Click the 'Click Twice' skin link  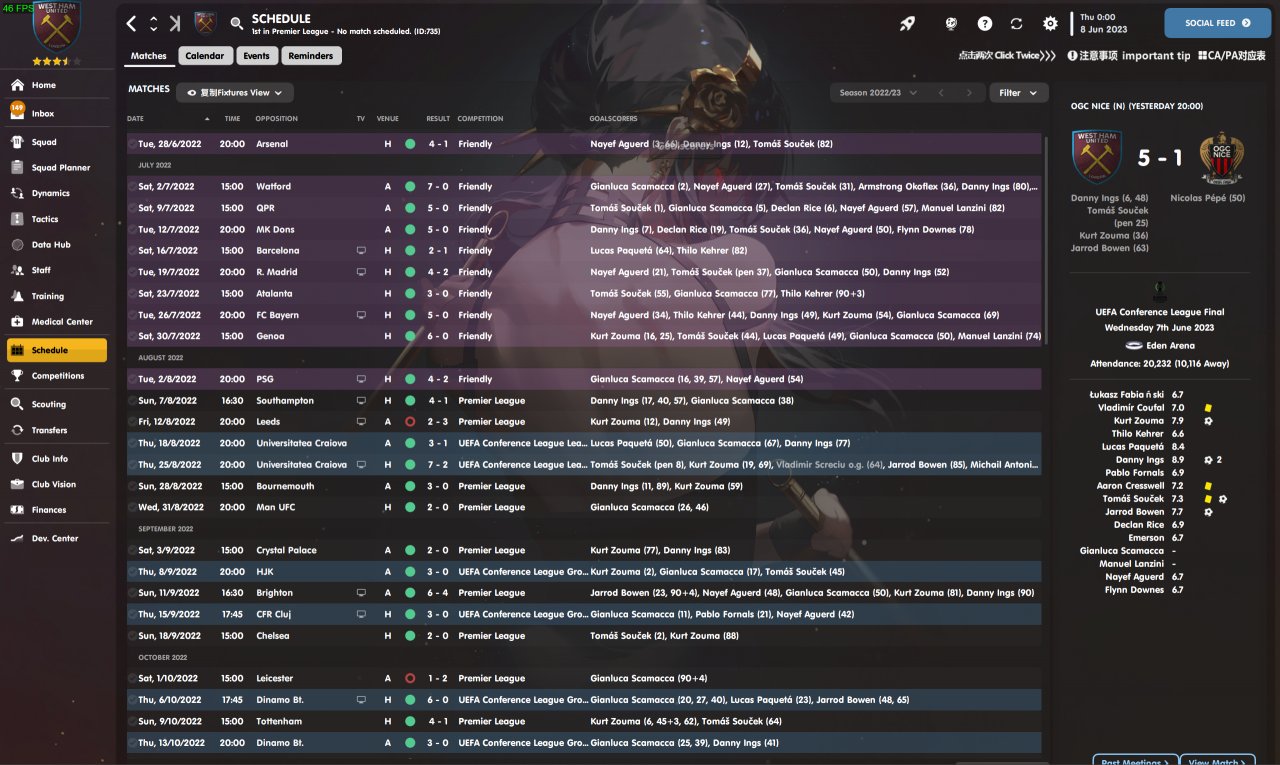(x=1007, y=56)
